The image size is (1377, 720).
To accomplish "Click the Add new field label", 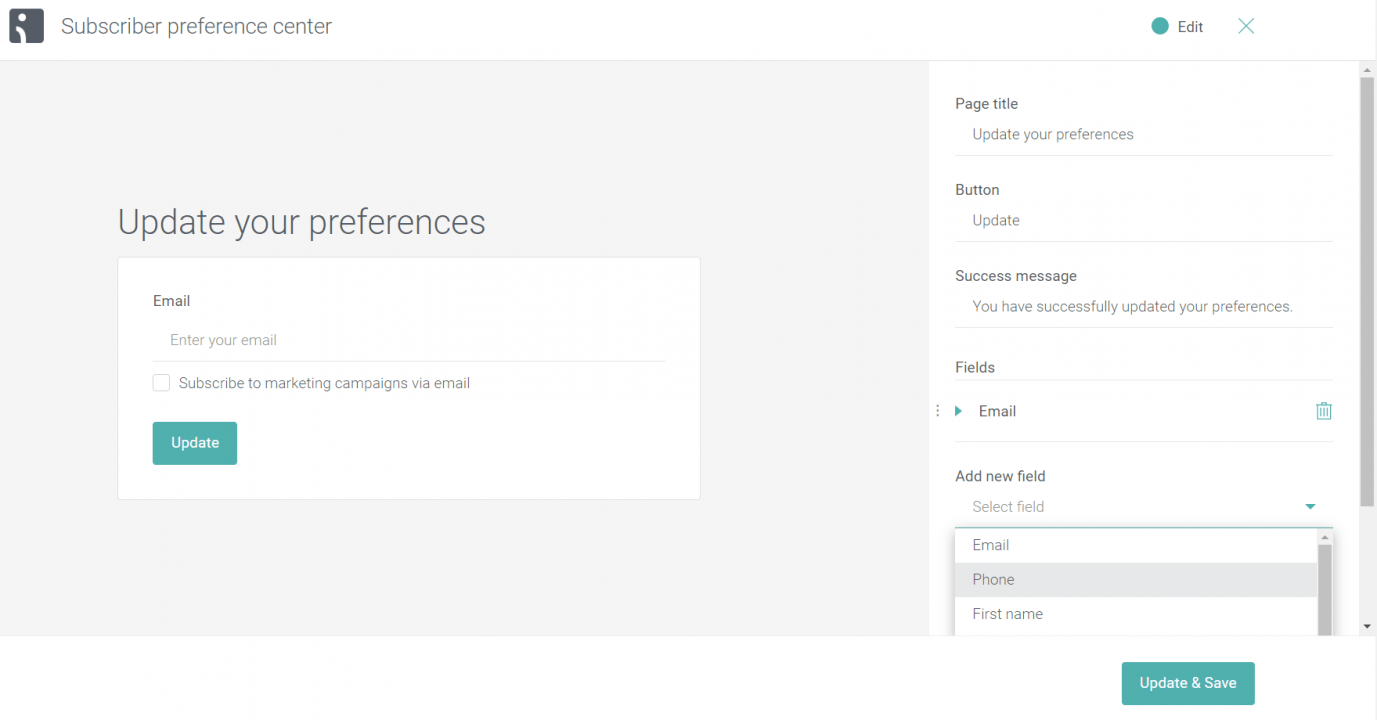I will 1000,477.
